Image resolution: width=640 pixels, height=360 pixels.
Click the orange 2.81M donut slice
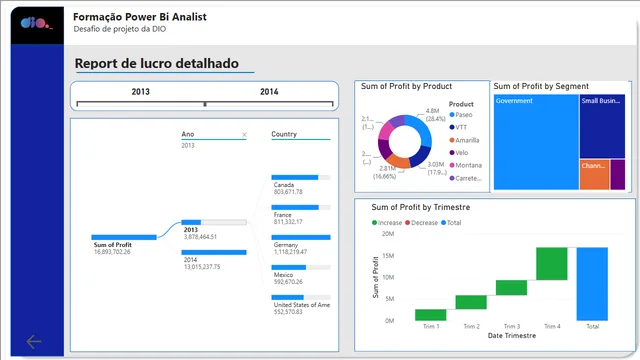pos(399,161)
